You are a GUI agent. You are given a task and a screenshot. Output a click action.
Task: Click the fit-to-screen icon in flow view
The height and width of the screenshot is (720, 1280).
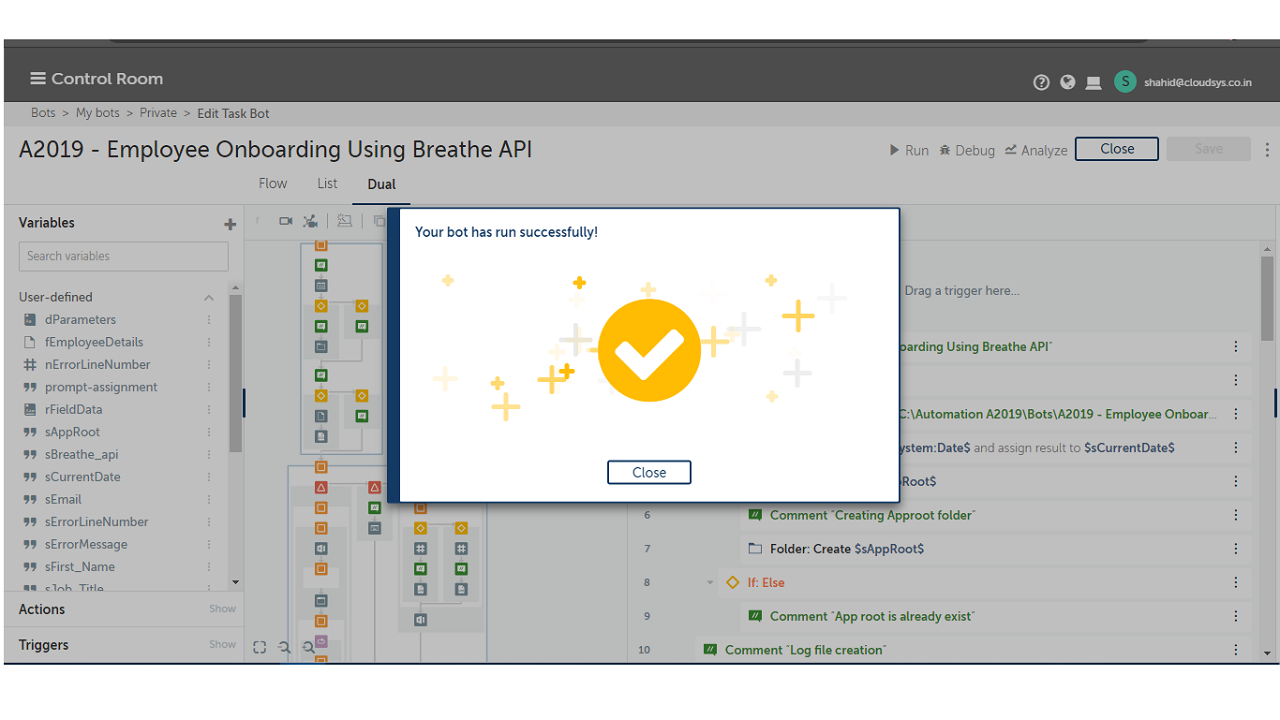(x=260, y=647)
